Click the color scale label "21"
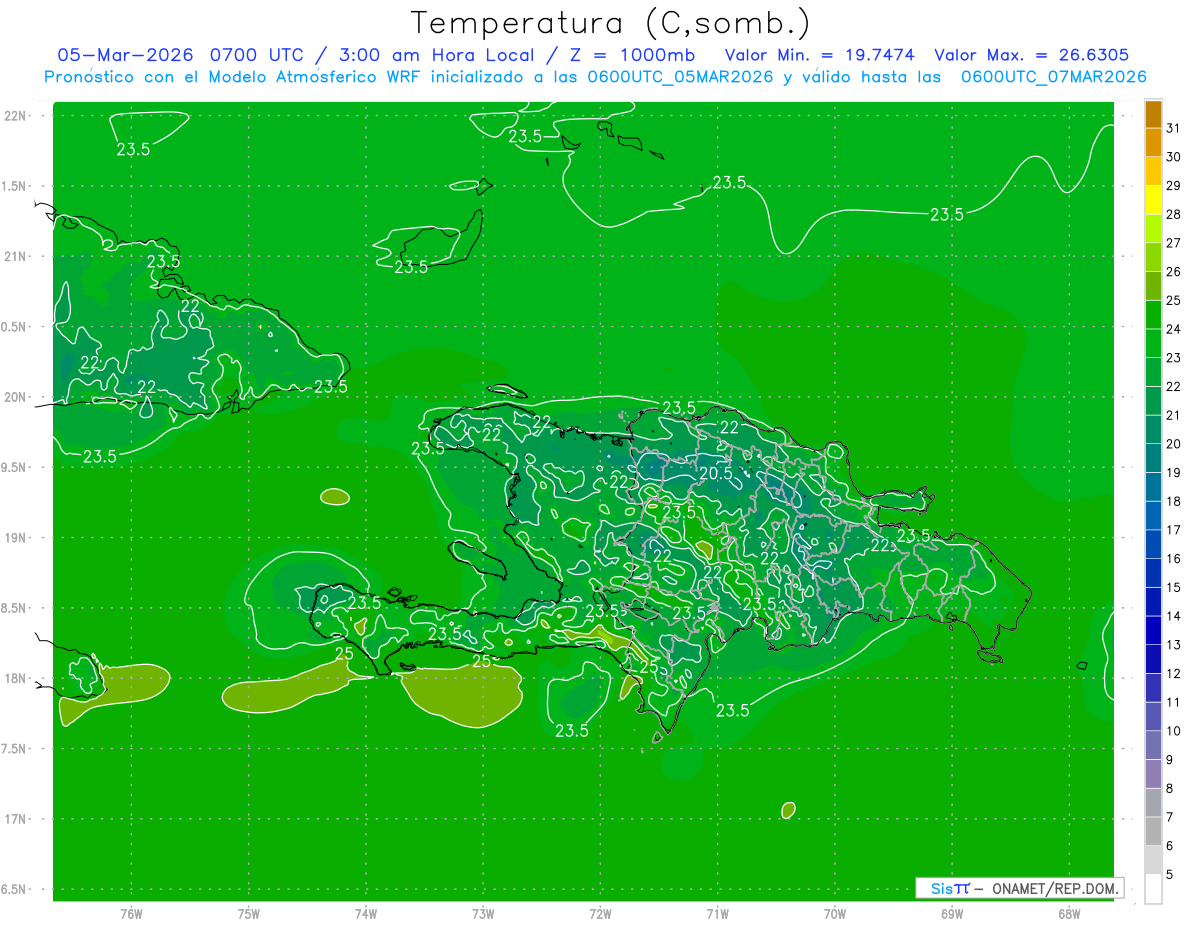Viewport: 1200px width, 927px height. pyautogui.click(x=1174, y=415)
